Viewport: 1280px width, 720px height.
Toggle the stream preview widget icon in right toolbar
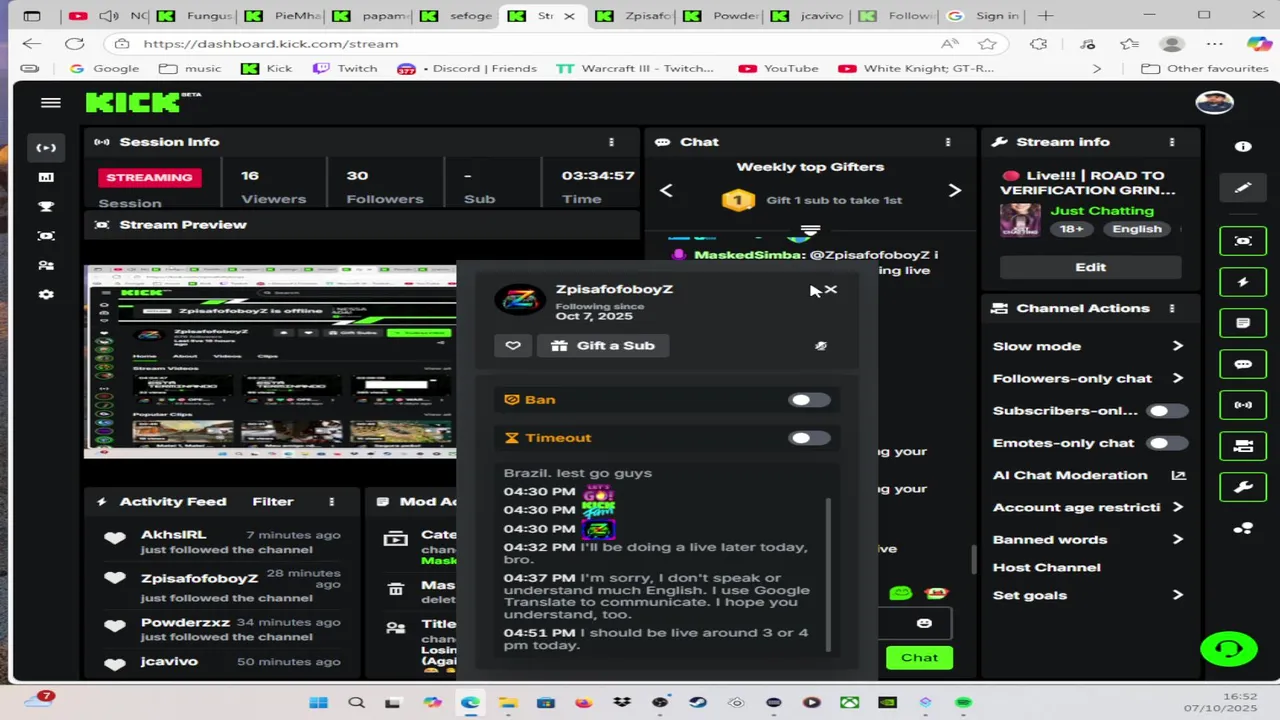(1243, 241)
